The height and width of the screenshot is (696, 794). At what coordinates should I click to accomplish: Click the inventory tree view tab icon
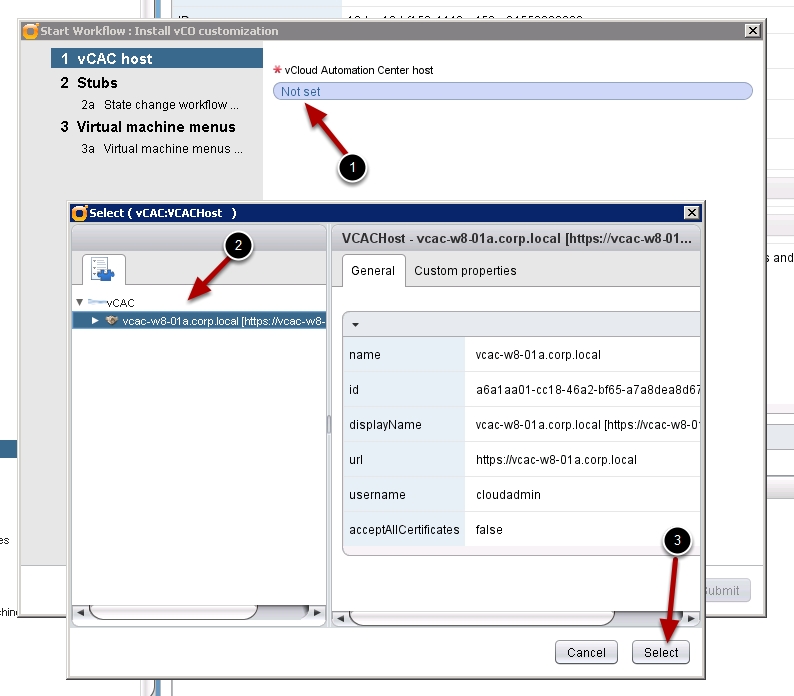tap(104, 270)
